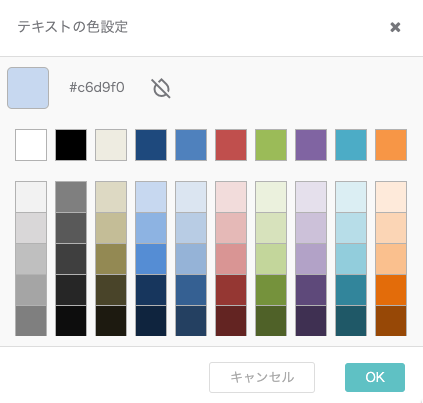Click the hex code field #c6d9f0
The image size is (423, 403).
[x=97, y=88]
